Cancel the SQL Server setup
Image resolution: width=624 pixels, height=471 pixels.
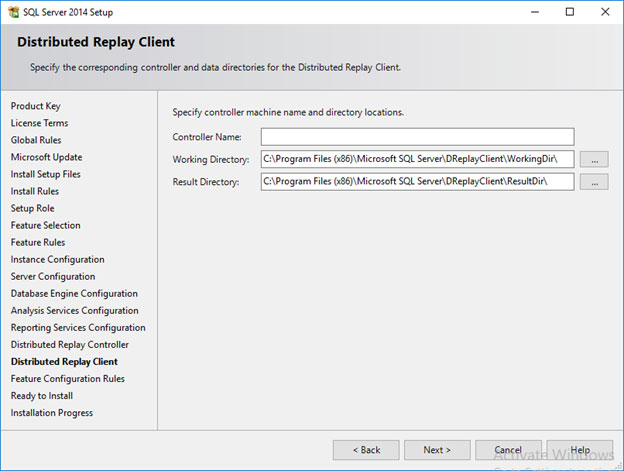click(508, 450)
